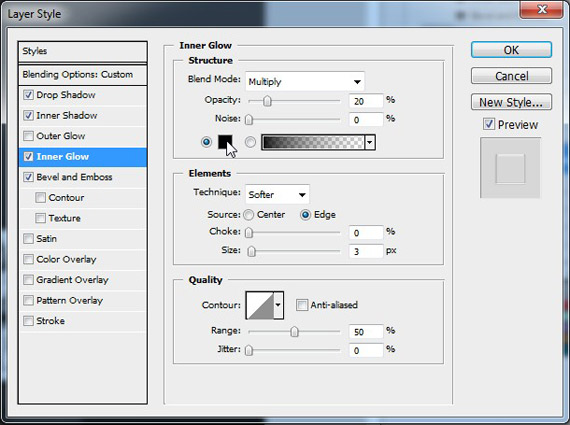
Task: Enable the Pattern Overlay checkbox
Action: (x=28, y=300)
